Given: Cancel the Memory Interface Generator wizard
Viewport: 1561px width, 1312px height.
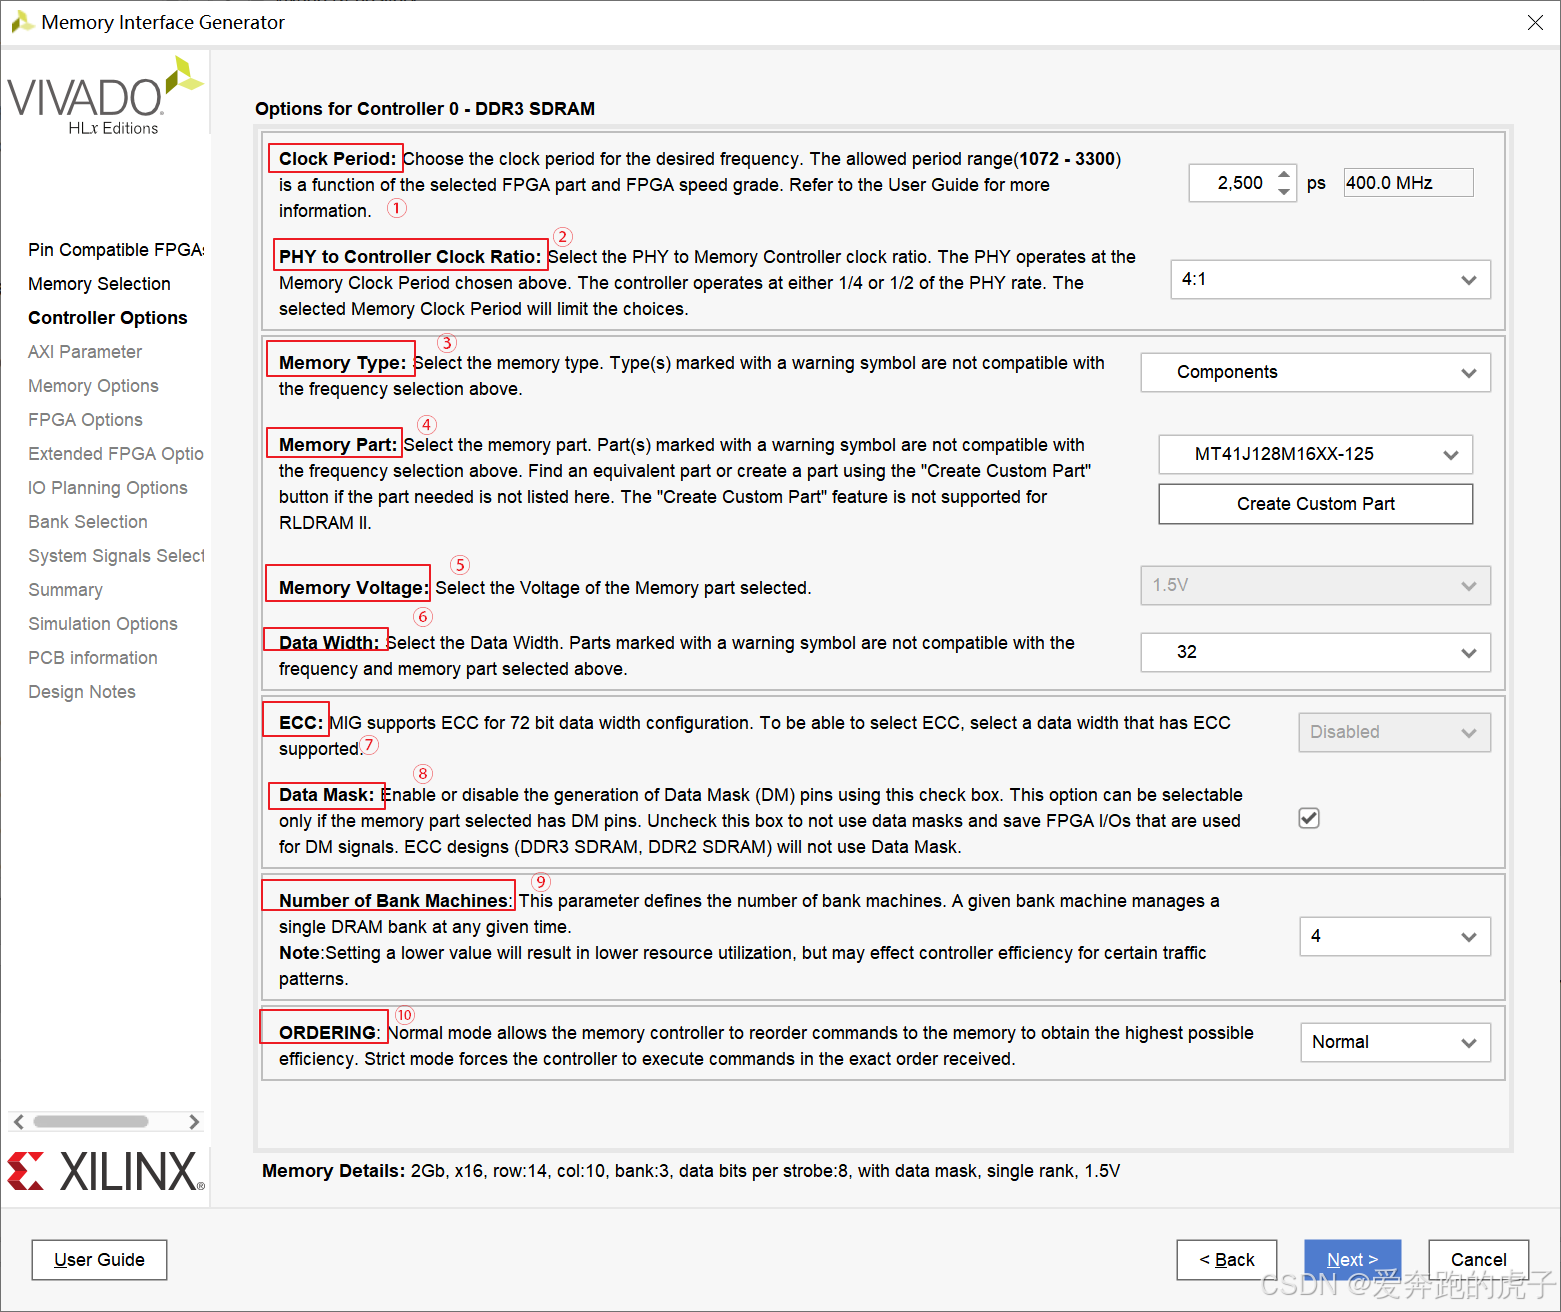Looking at the screenshot, I should tap(1478, 1260).
